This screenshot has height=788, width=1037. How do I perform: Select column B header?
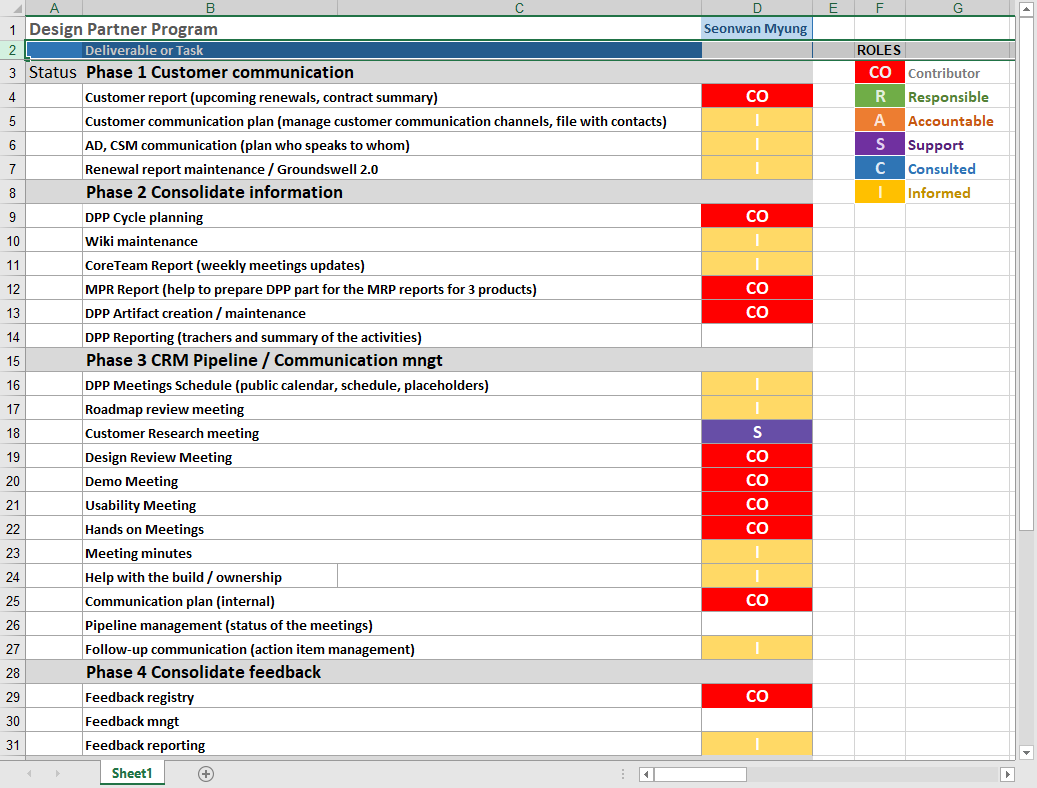[210, 8]
